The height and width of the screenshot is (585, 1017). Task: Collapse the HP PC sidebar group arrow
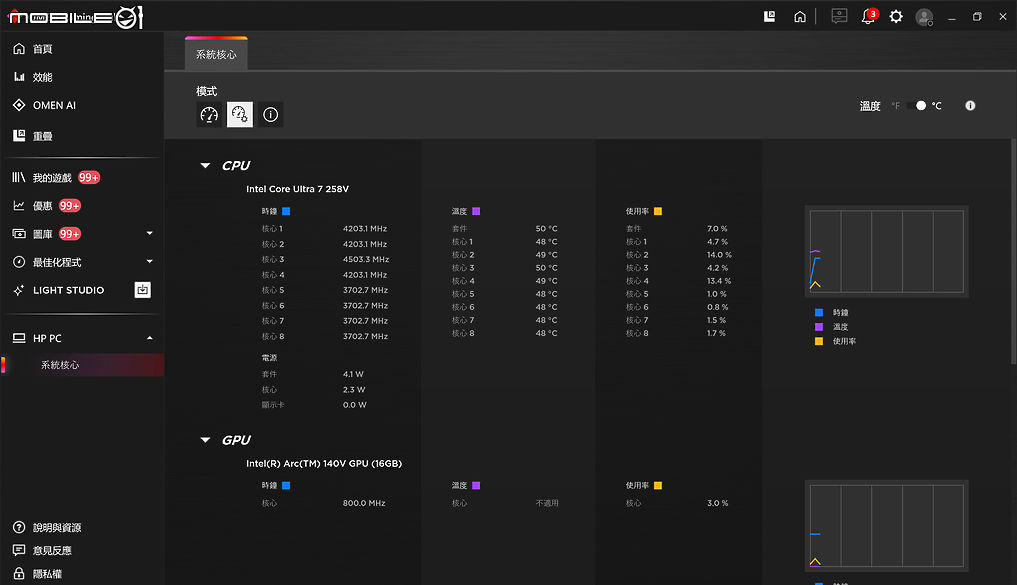pyautogui.click(x=150, y=339)
